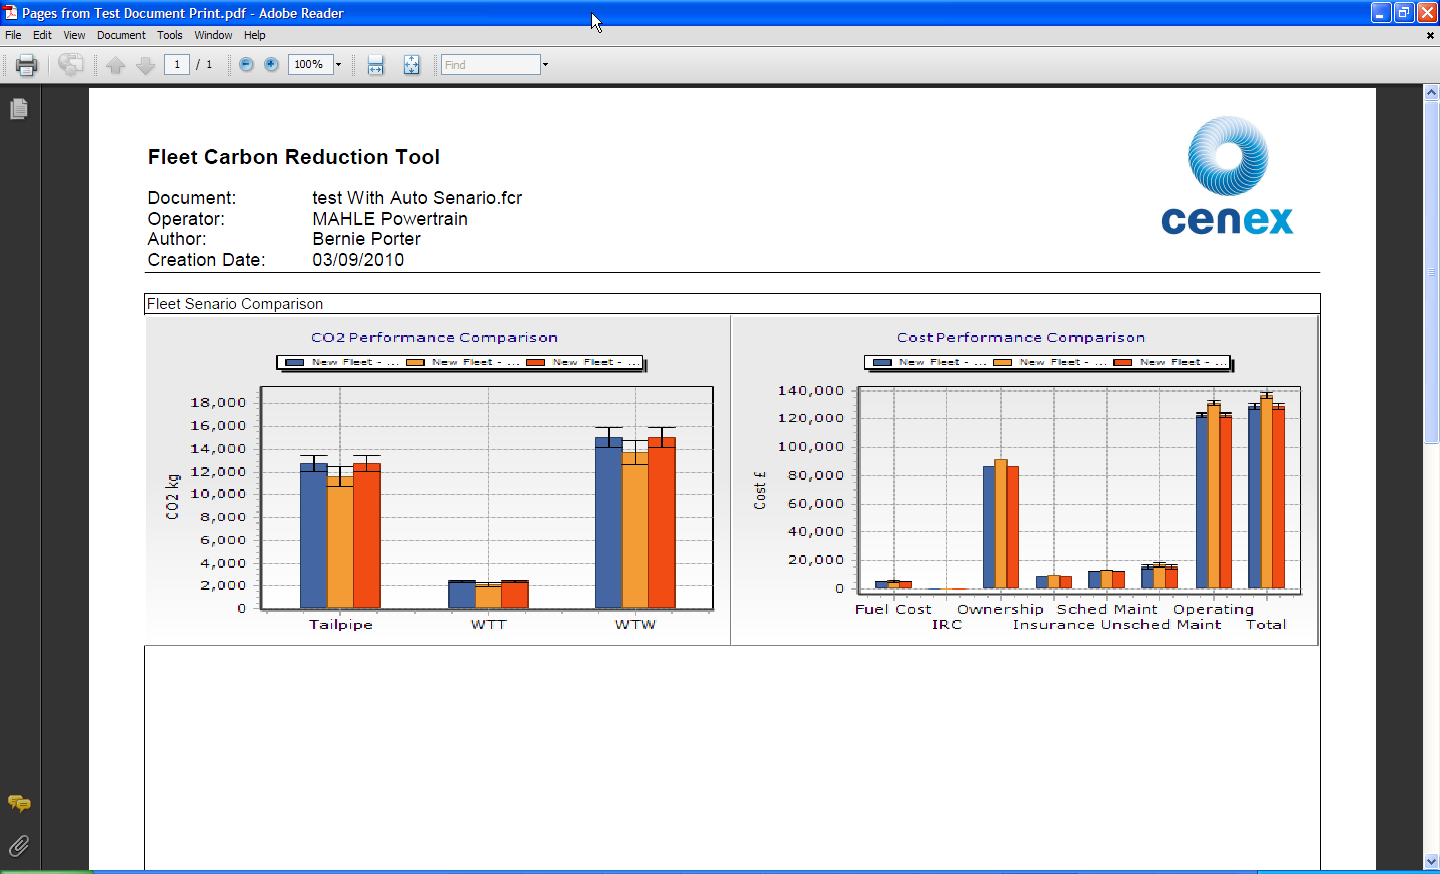Click the 'Fuel Cost' axis label
Viewport: 1440px width, 874px height.
click(x=893, y=609)
